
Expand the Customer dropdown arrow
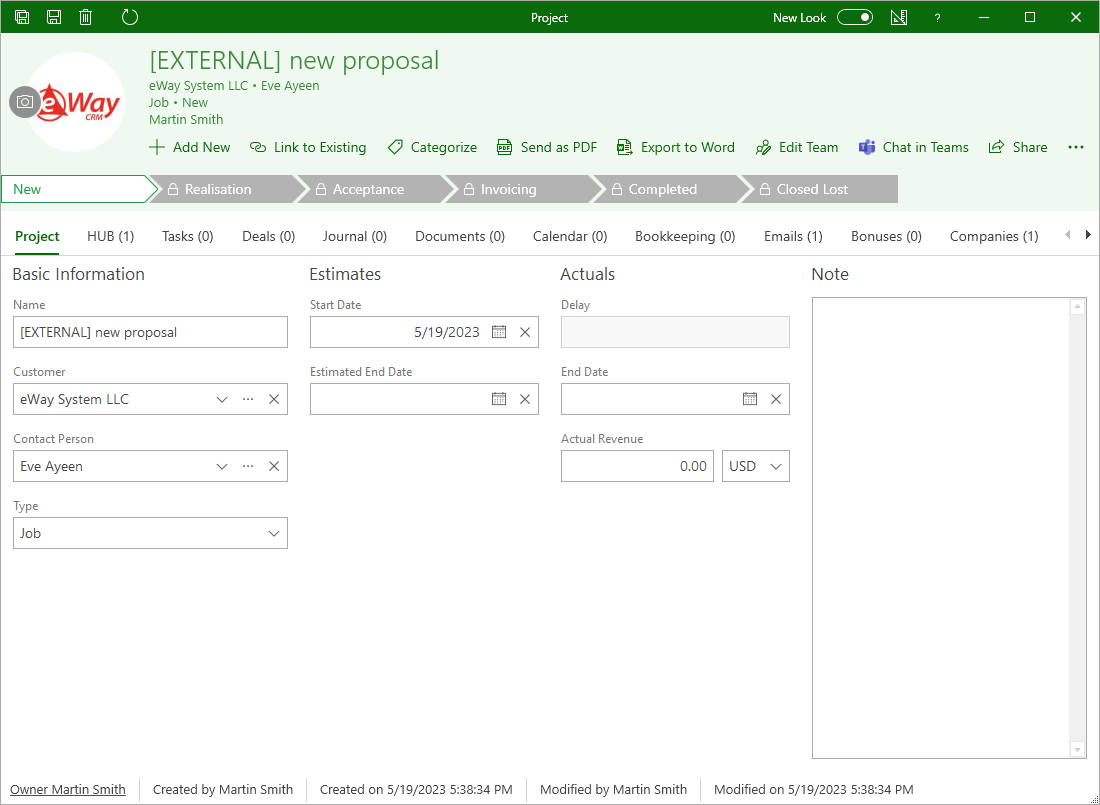pyautogui.click(x=222, y=399)
